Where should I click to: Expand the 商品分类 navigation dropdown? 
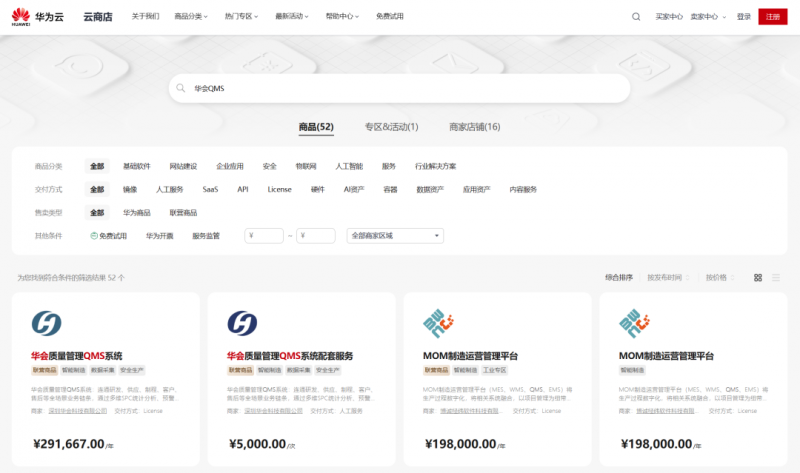(x=191, y=16)
